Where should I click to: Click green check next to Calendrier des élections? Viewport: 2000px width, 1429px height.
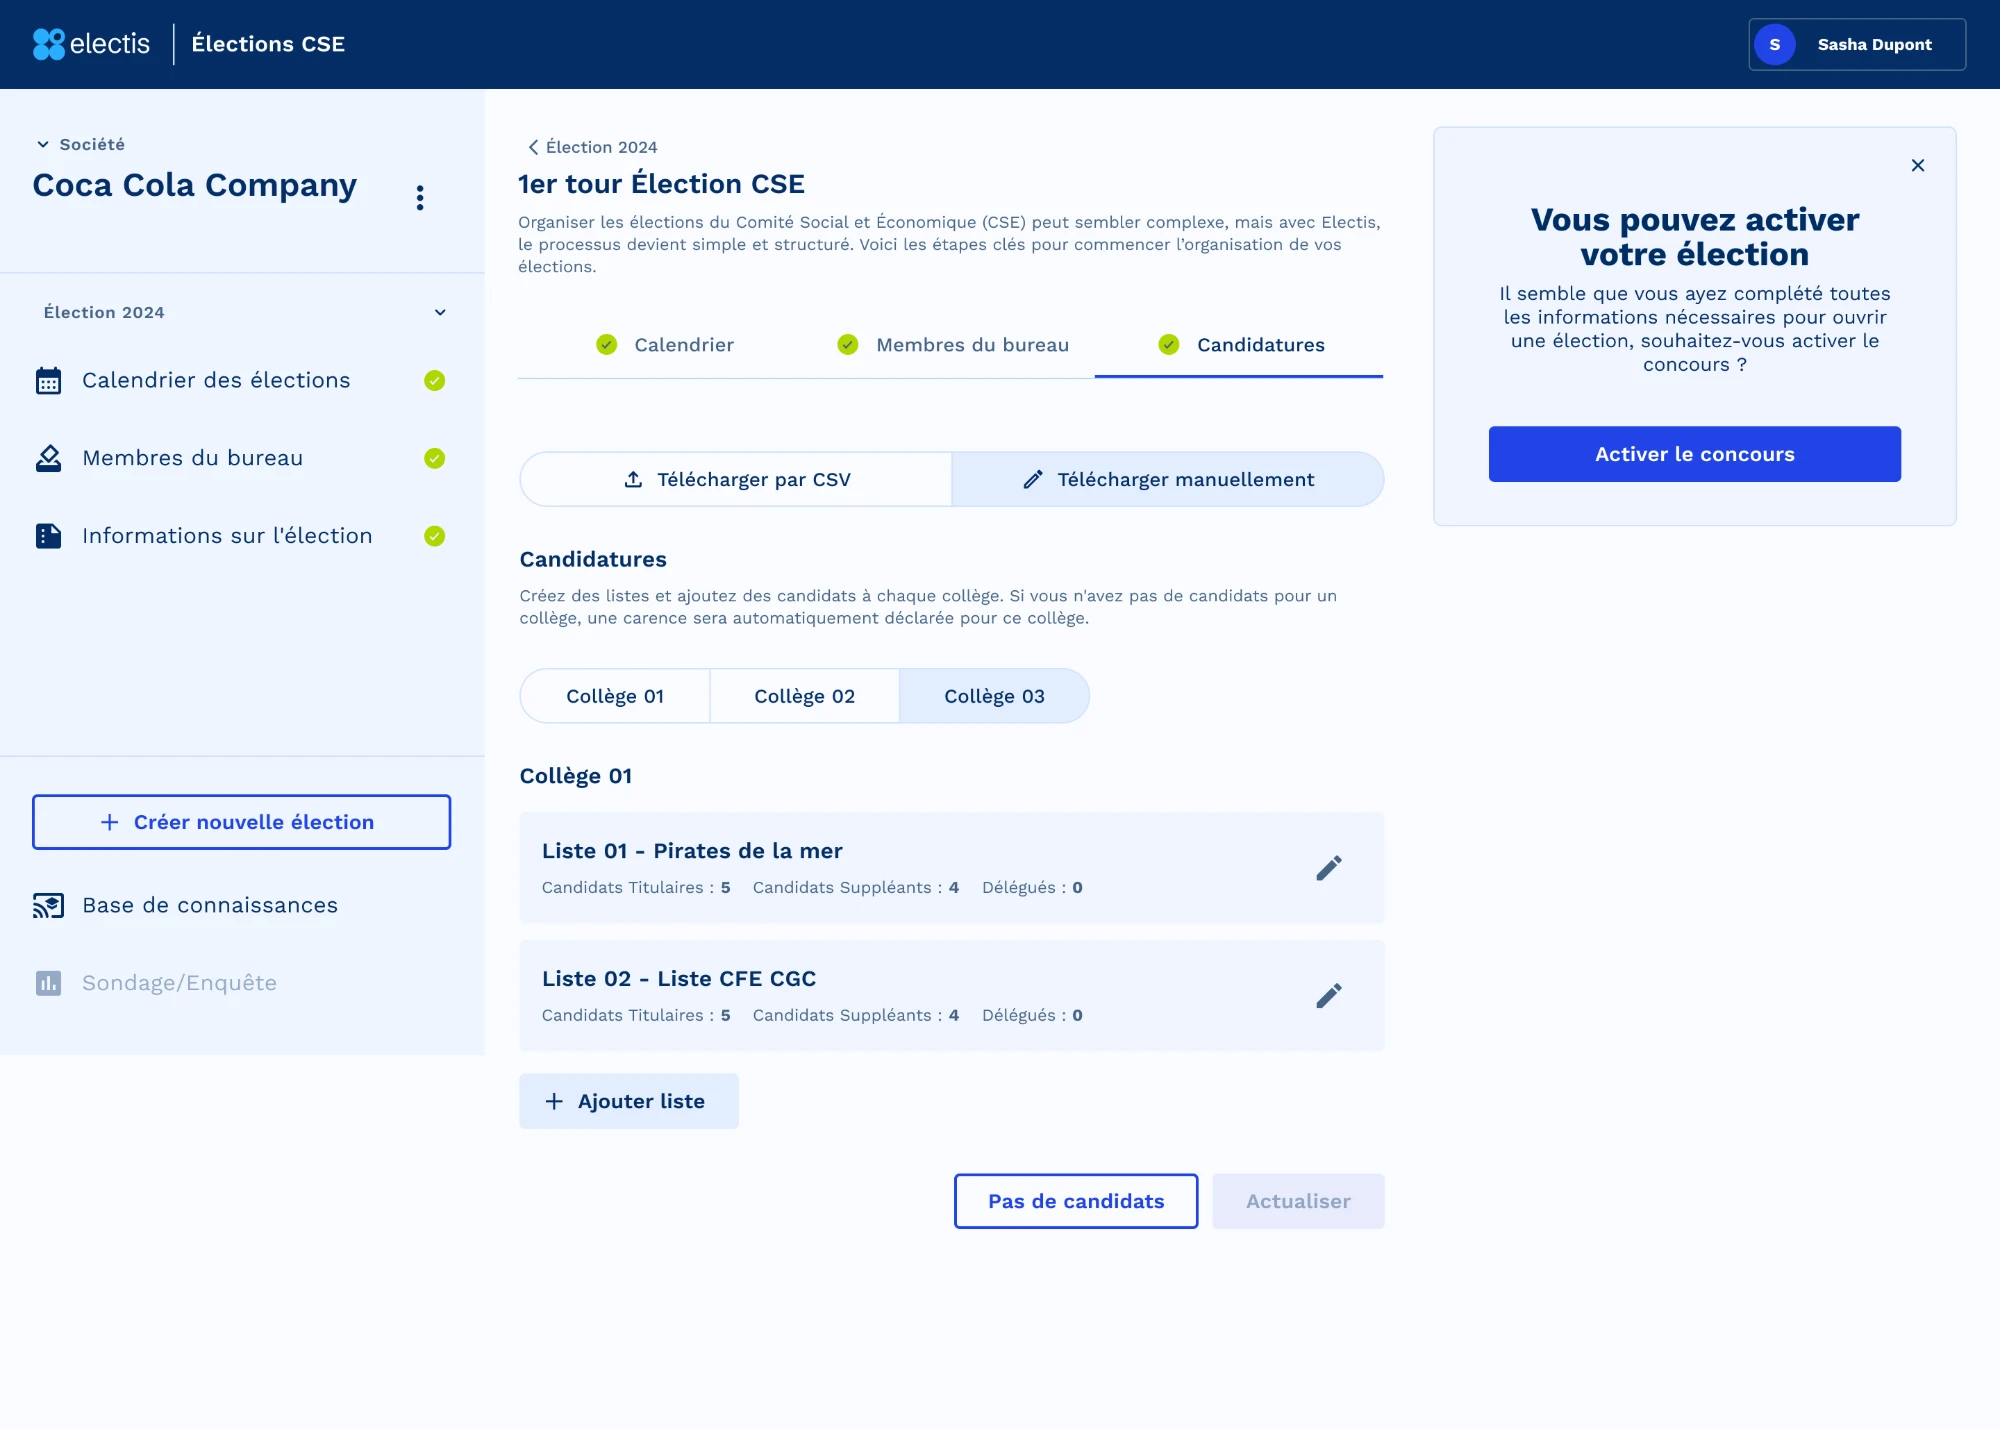pyautogui.click(x=434, y=380)
